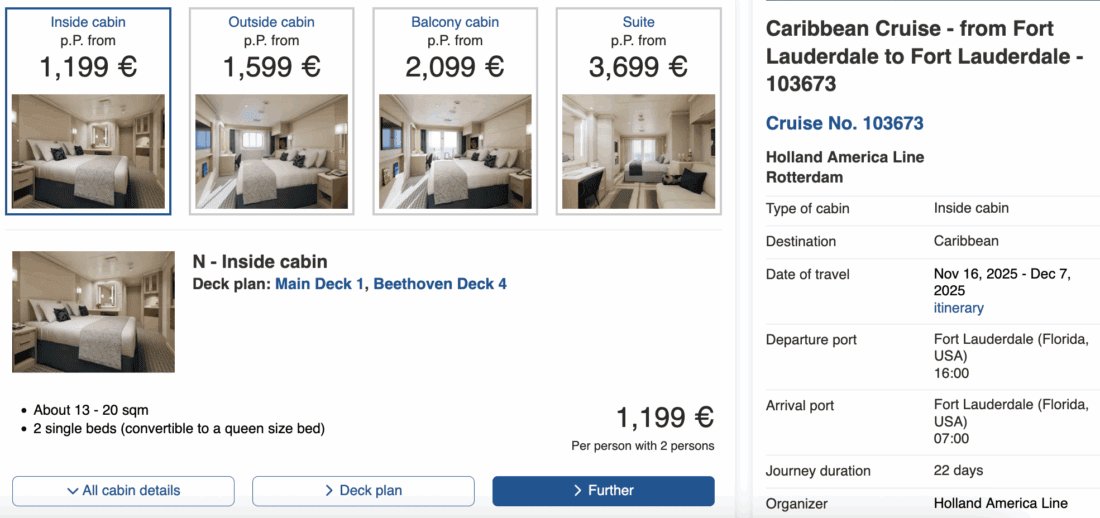Enlarge the N - Inside cabin detail image

(93, 312)
